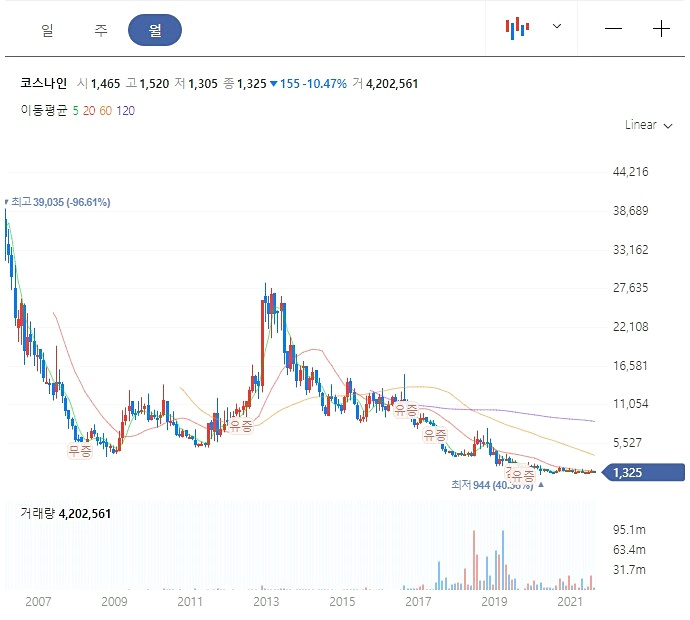Click the -10.47% change value
Image resolution: width=690 pixels, height=620 pixels.
324,84
